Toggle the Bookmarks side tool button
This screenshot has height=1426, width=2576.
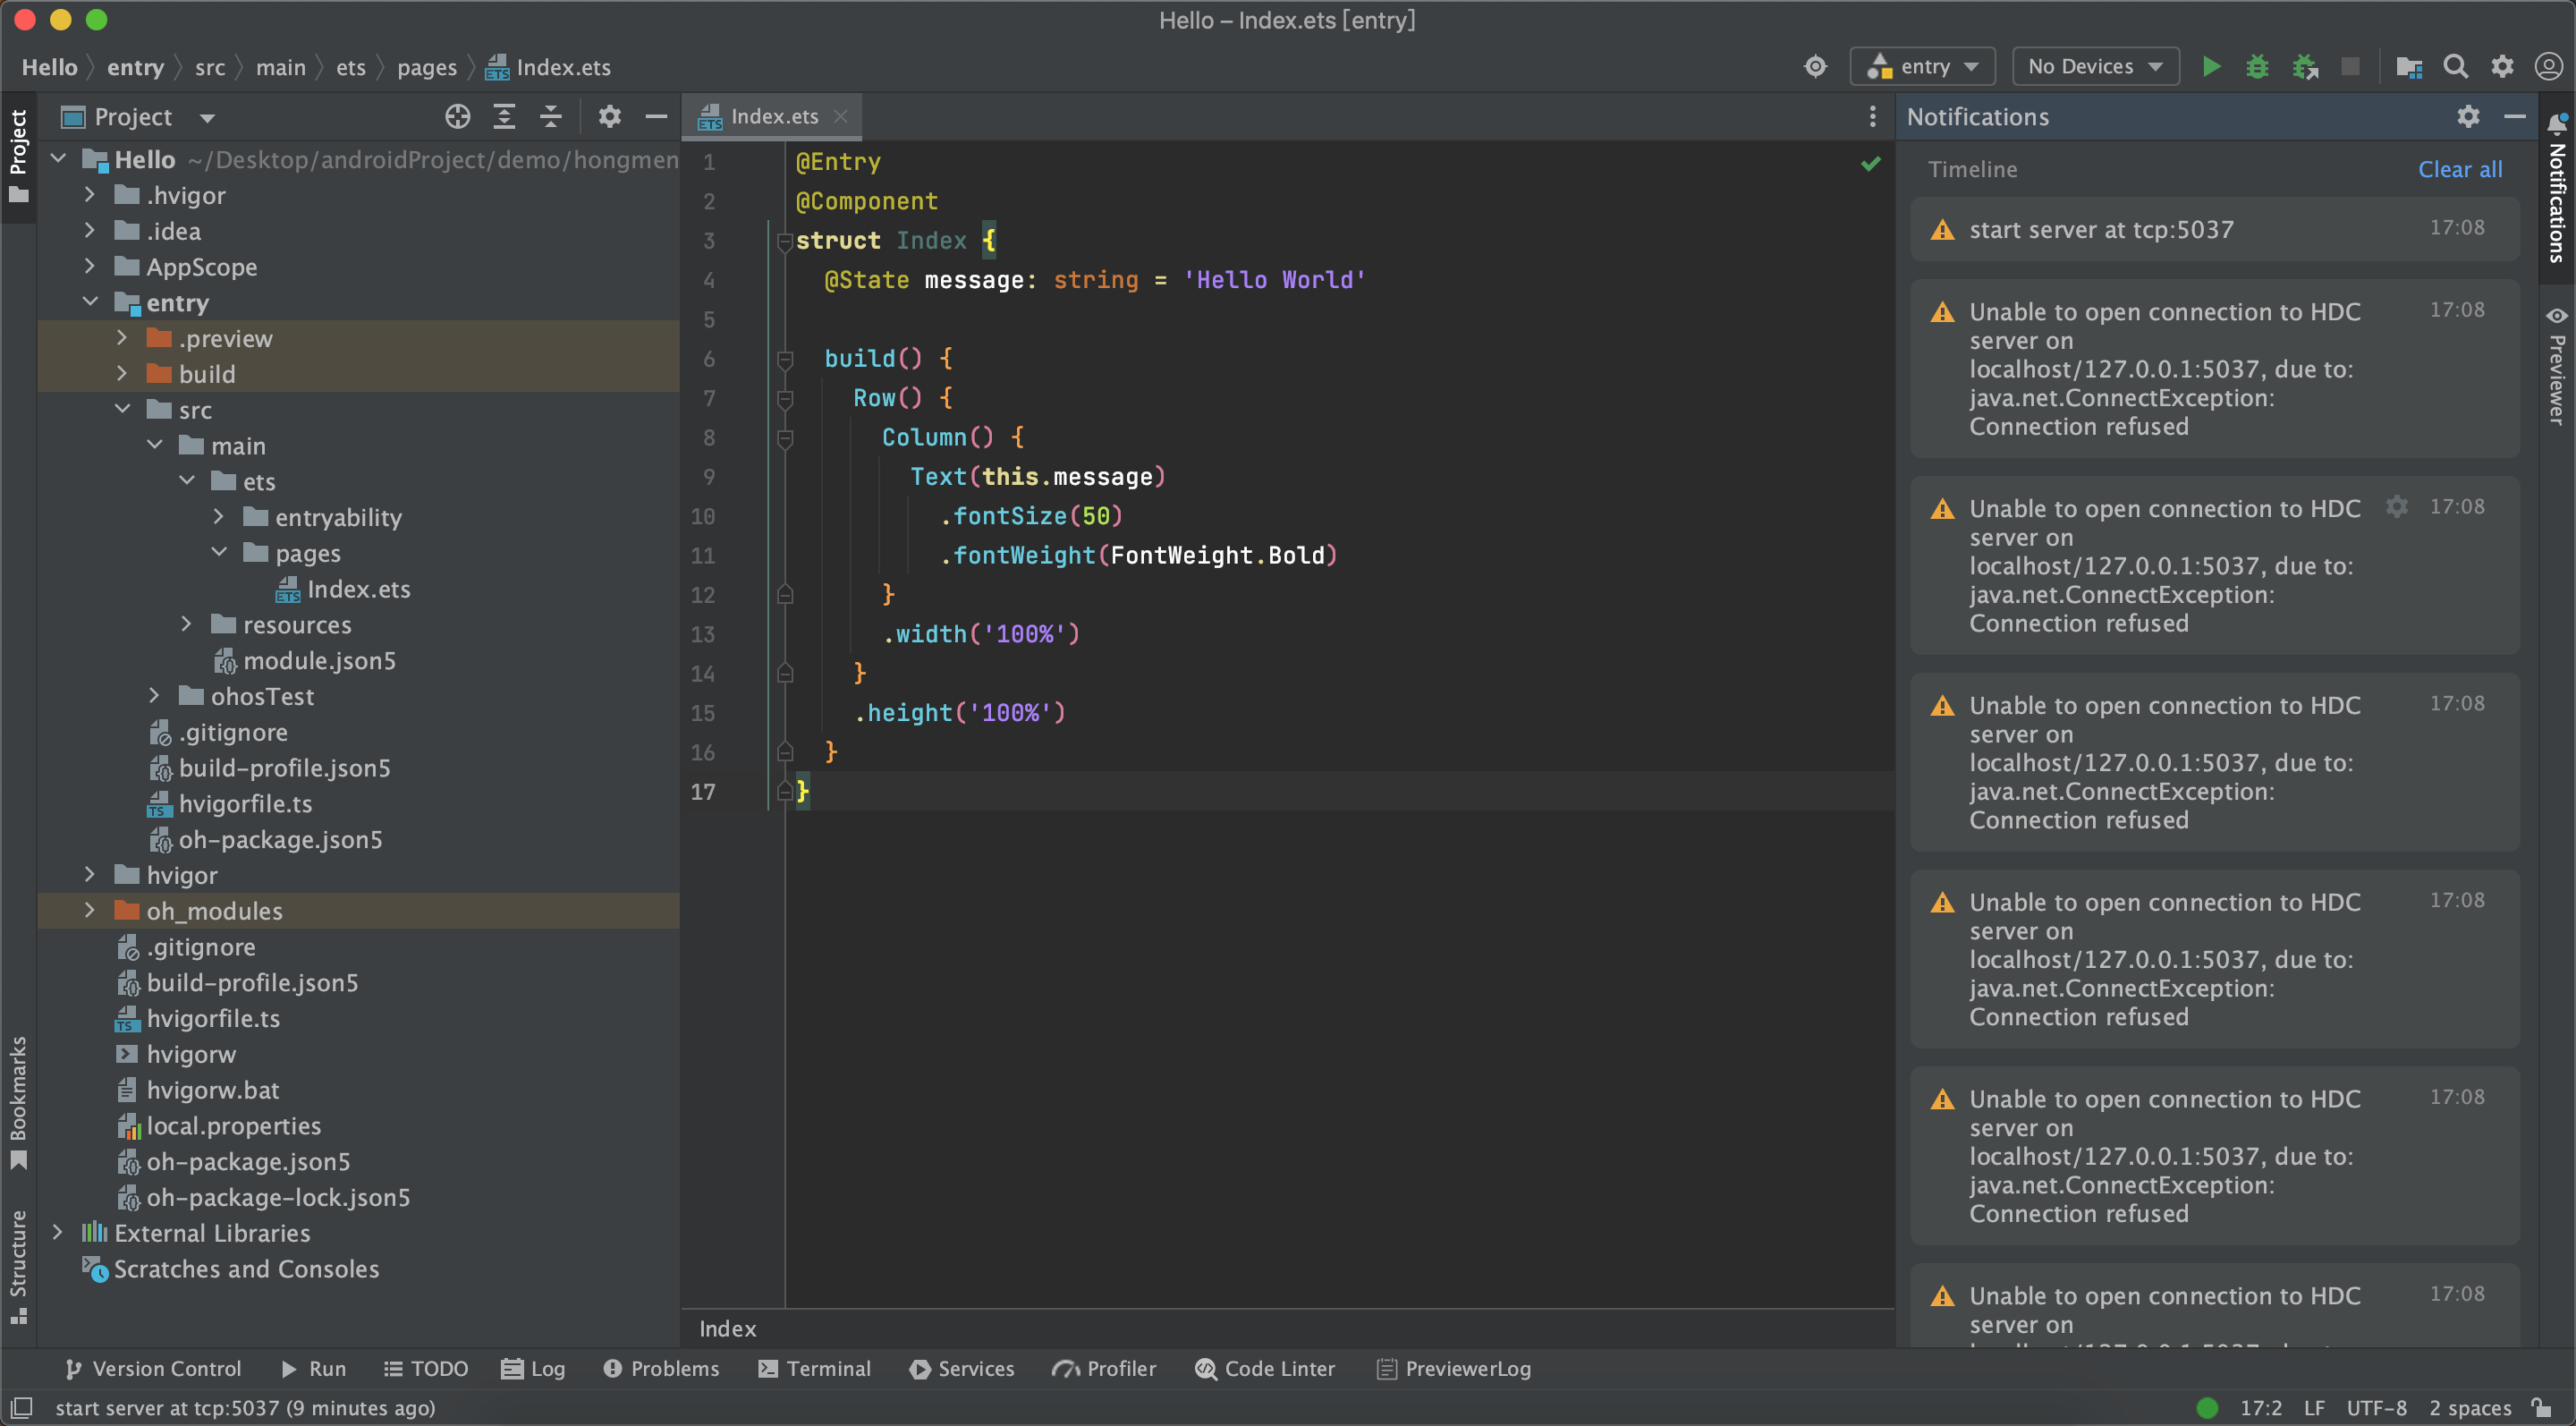[x=19, y=1103]
